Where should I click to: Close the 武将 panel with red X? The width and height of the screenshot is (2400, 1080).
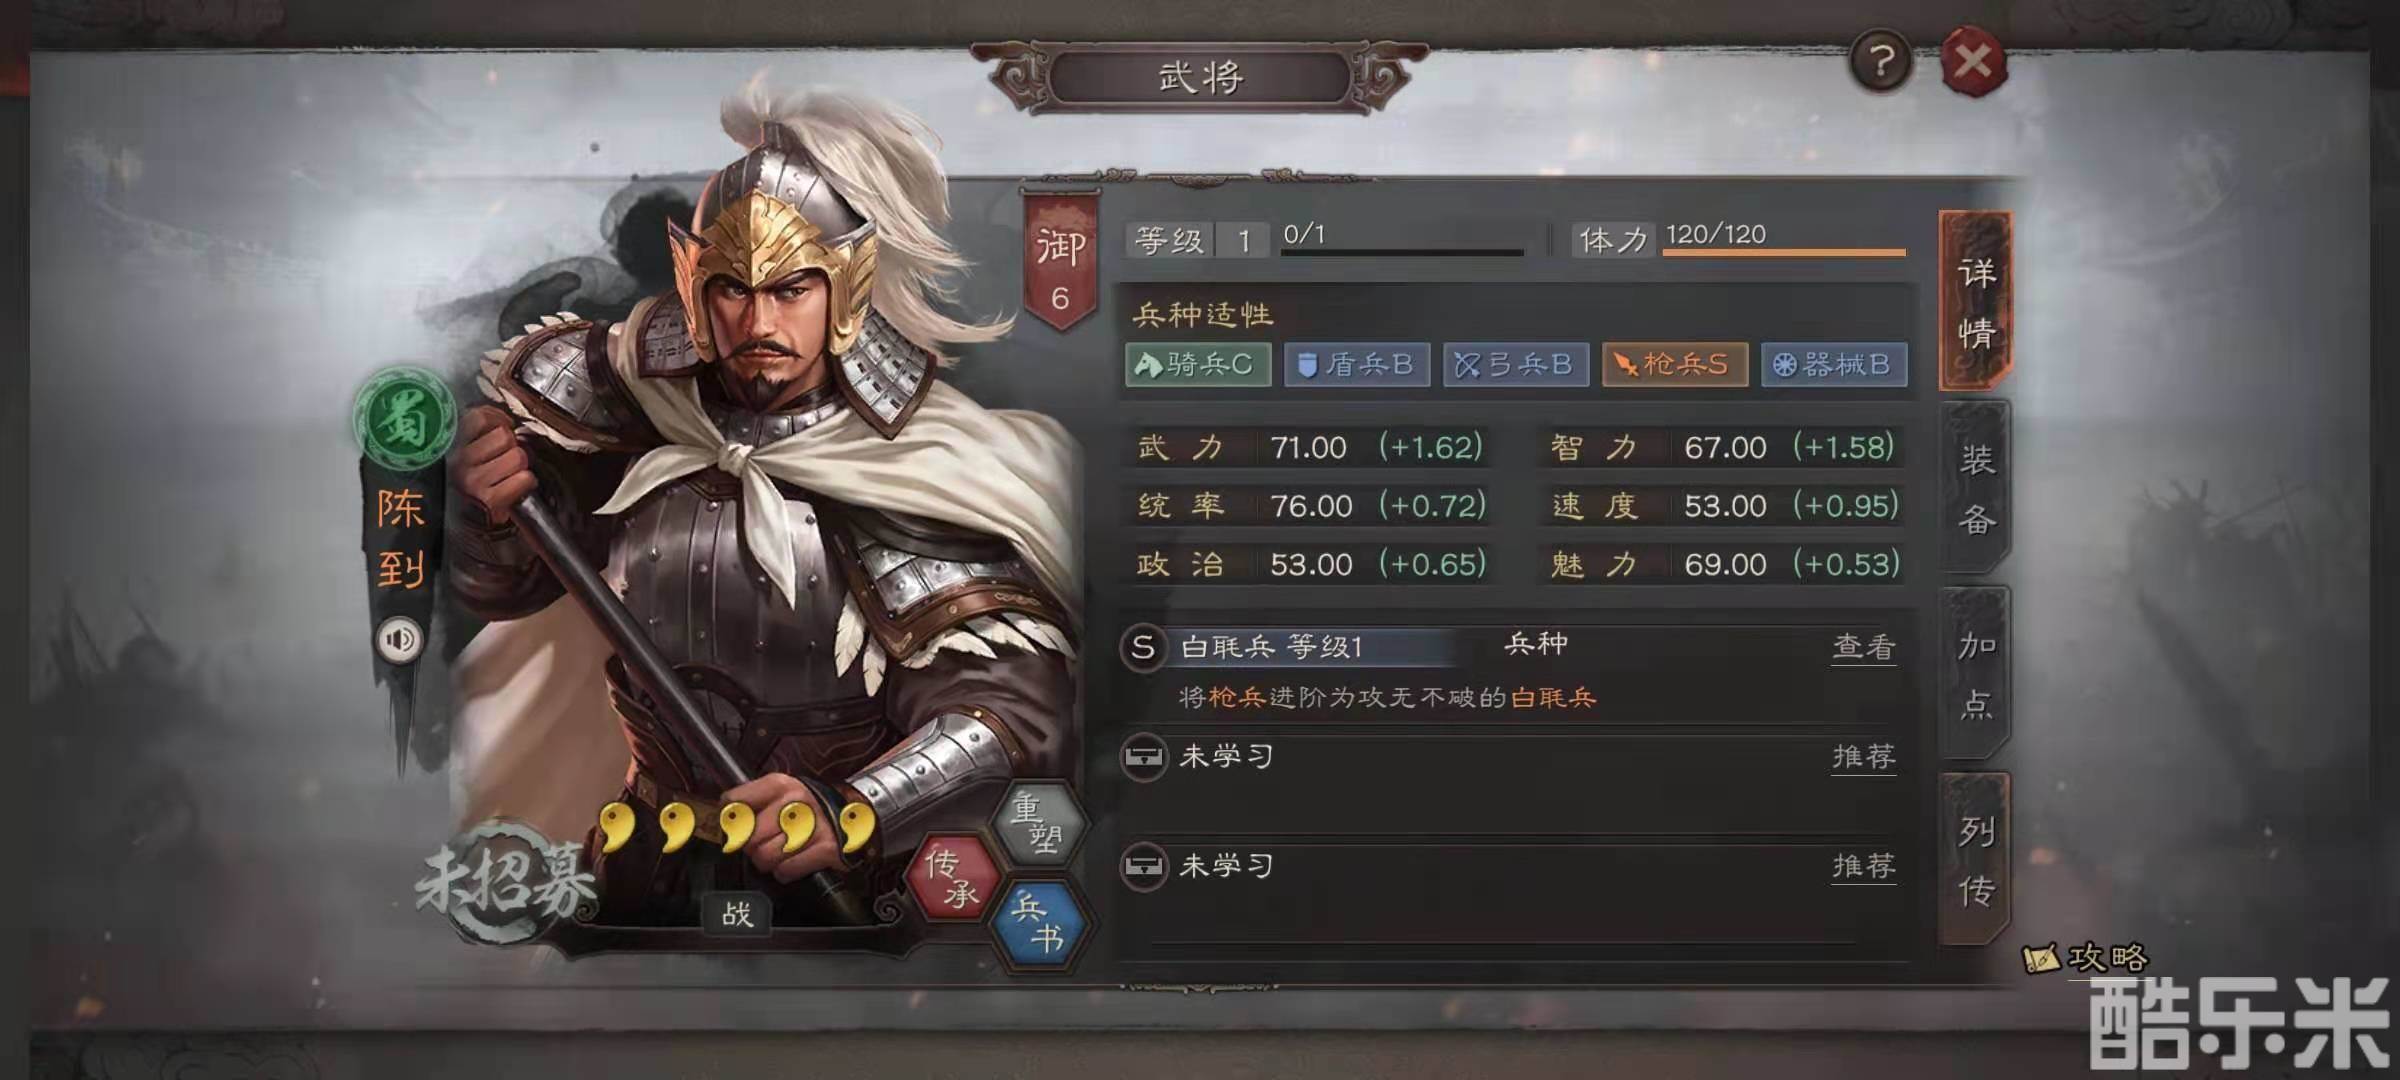pos(1973,62)
